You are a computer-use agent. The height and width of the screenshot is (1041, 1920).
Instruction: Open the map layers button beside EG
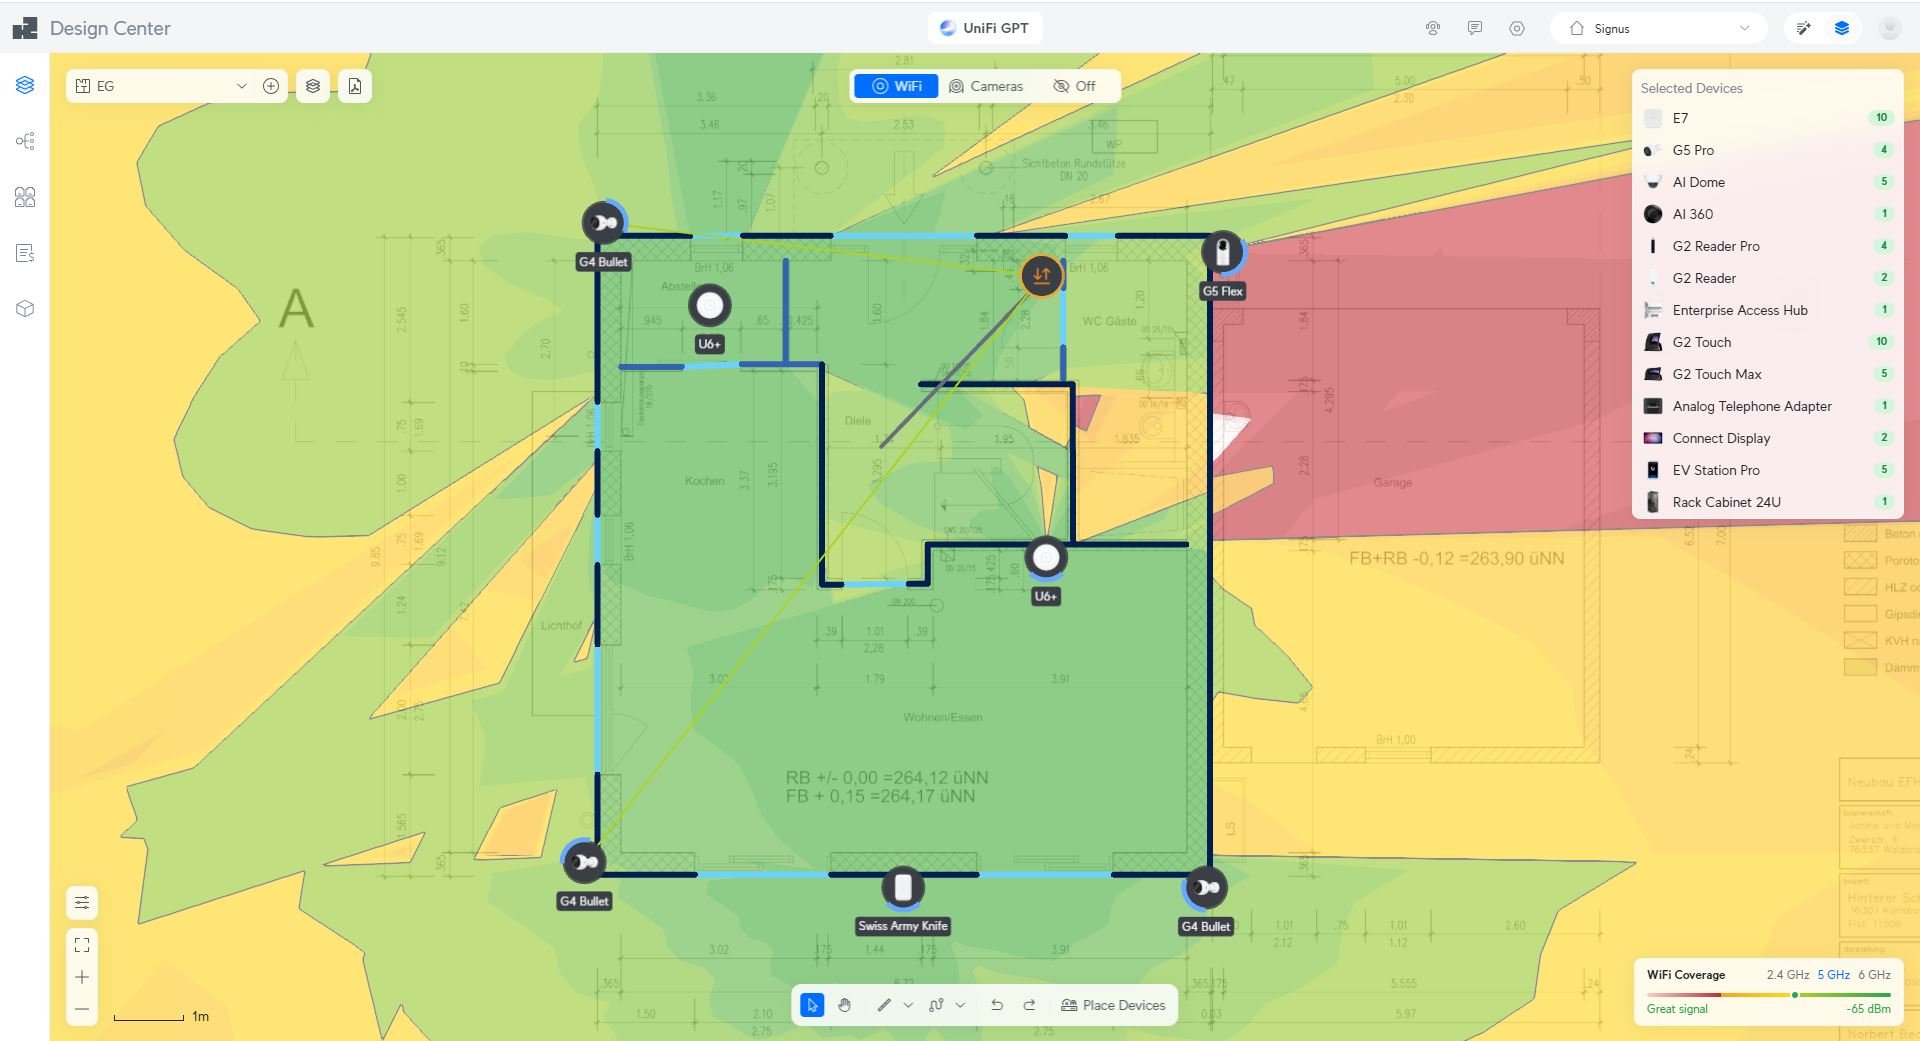click(313, 86)
